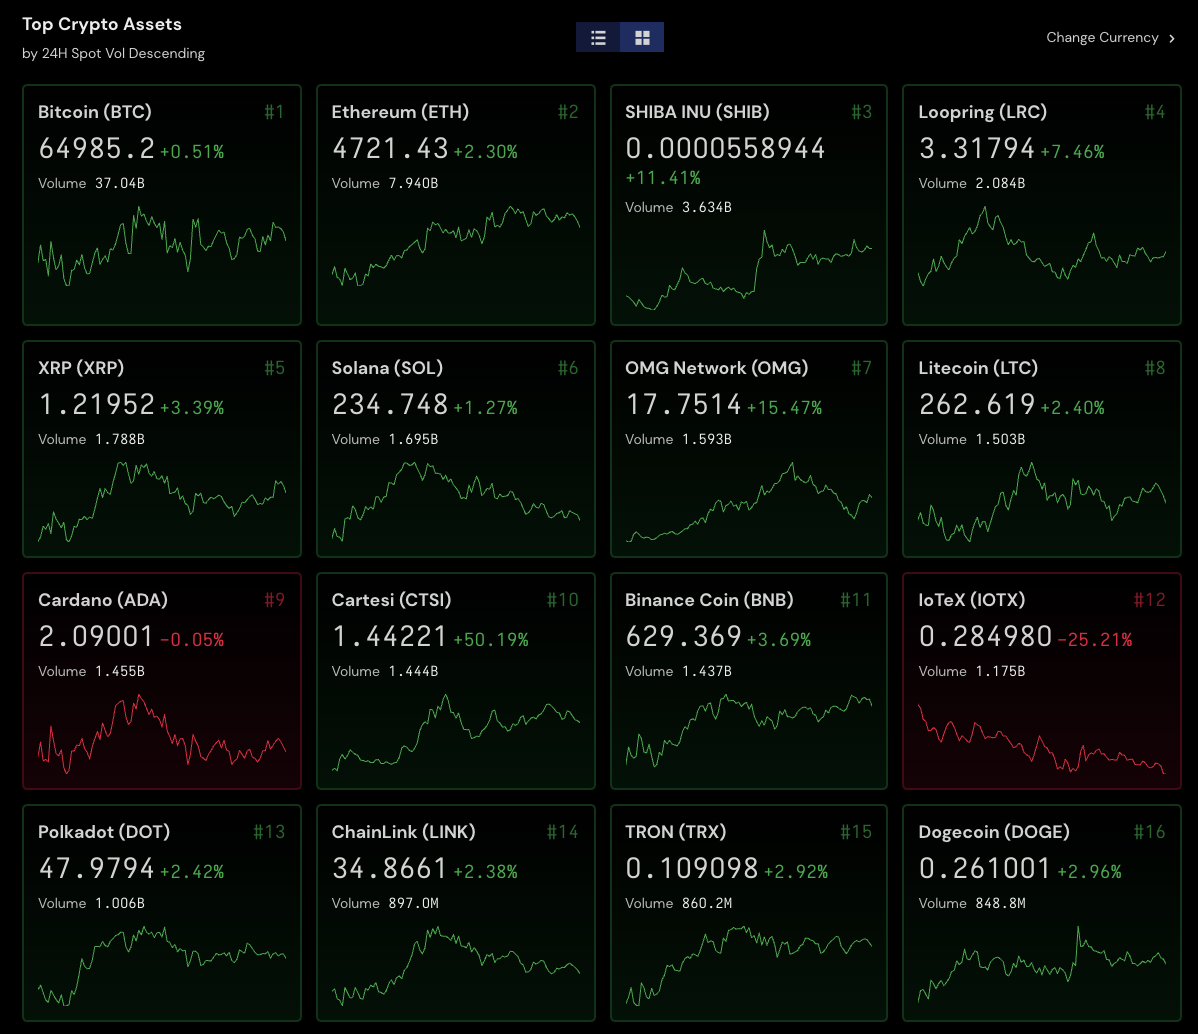Viewport: 1198px width, 1034px height.
Task: Click Litecoin (LTC) title
Action: tap(978, 368)
